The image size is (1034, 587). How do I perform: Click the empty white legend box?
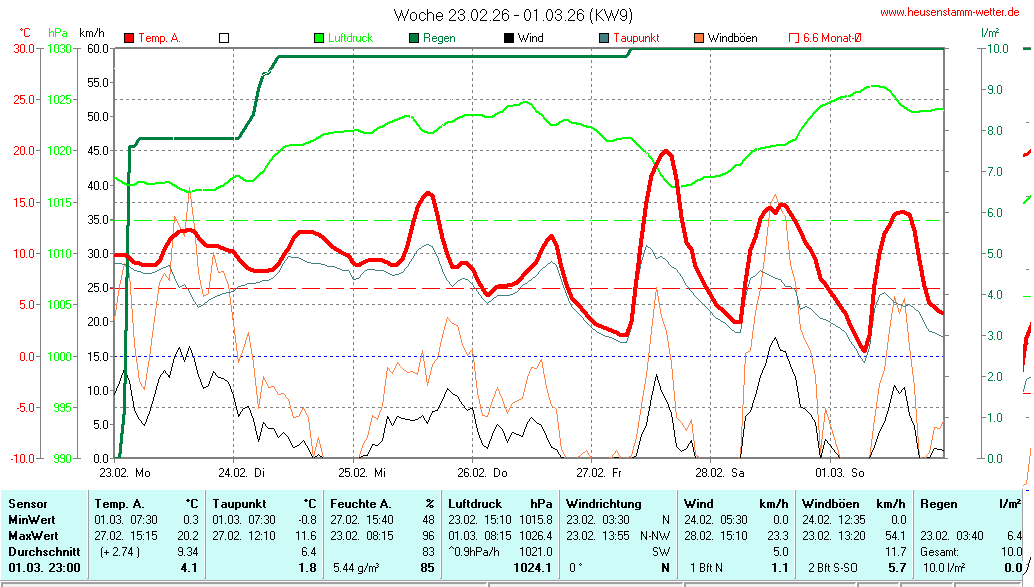pyautogui.click(x=224, y=38)
